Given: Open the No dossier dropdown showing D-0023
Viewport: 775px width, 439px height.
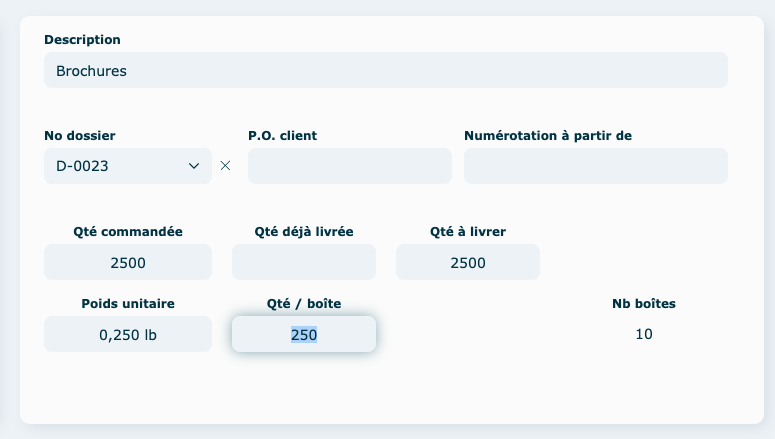Looking at the screenshot, I should pos(128,166).
